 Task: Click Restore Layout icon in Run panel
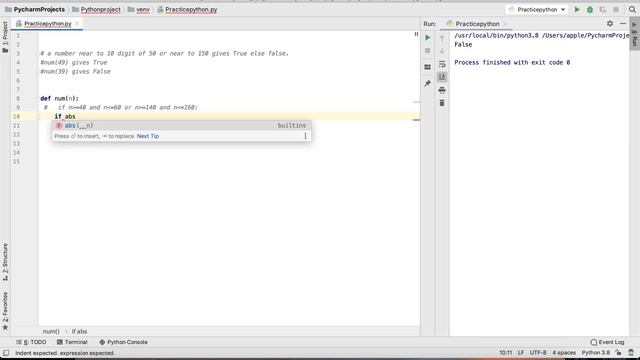(x=427, y=67)
